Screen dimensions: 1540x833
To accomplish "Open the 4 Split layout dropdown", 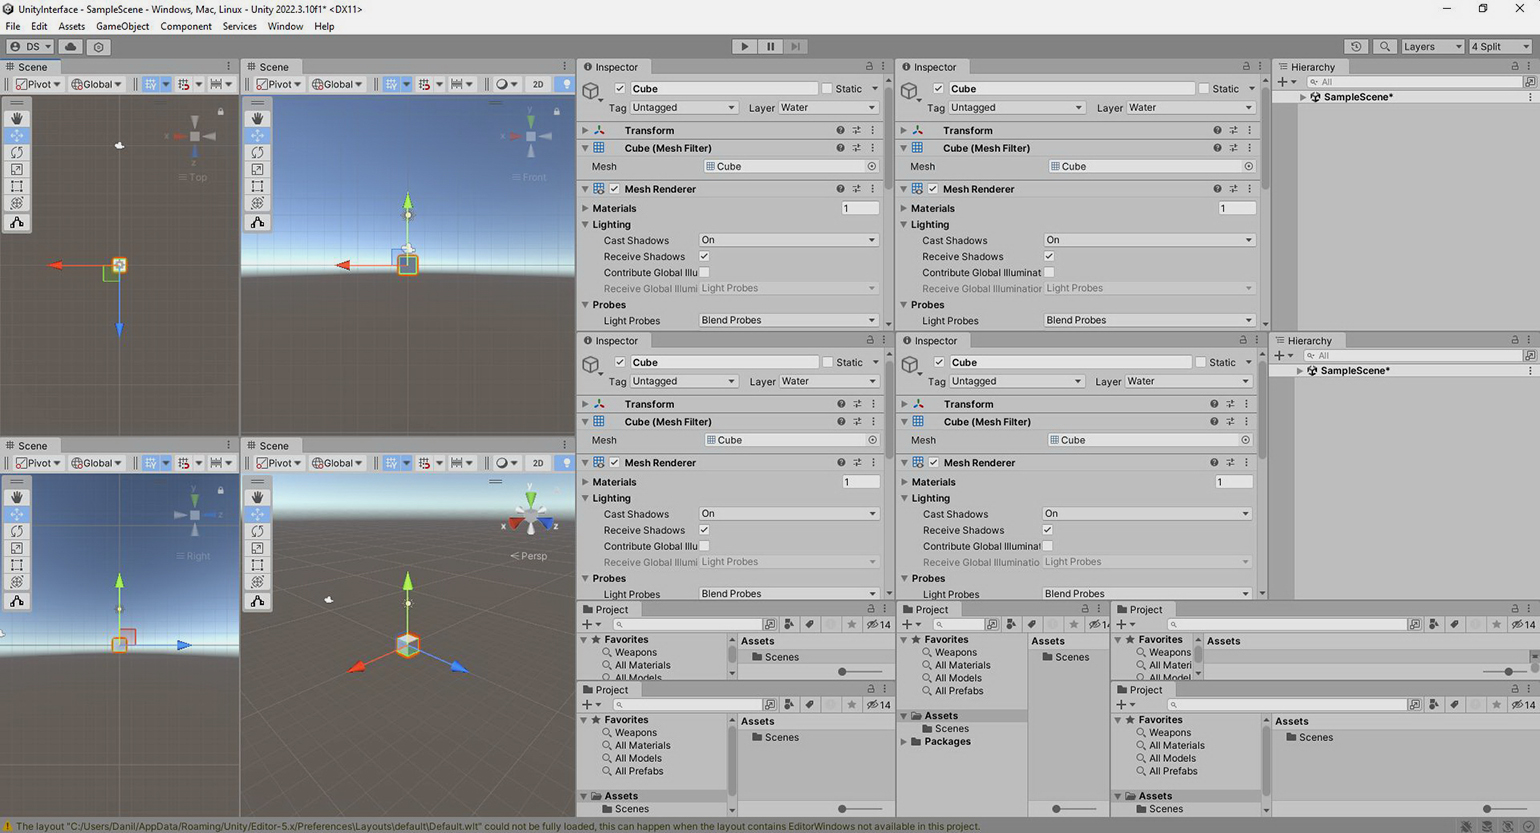I will click(x=1499, y=46).
